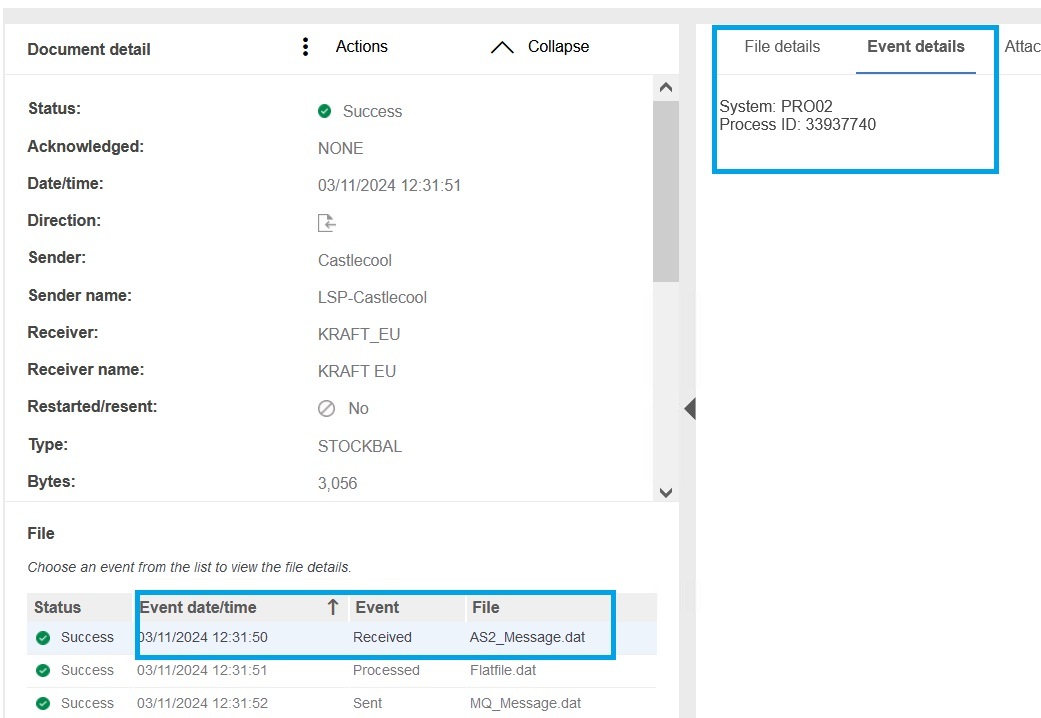Click the Processed row green check icon
The width and height of the screenshot is (1041, 718).
click(43, 670)
